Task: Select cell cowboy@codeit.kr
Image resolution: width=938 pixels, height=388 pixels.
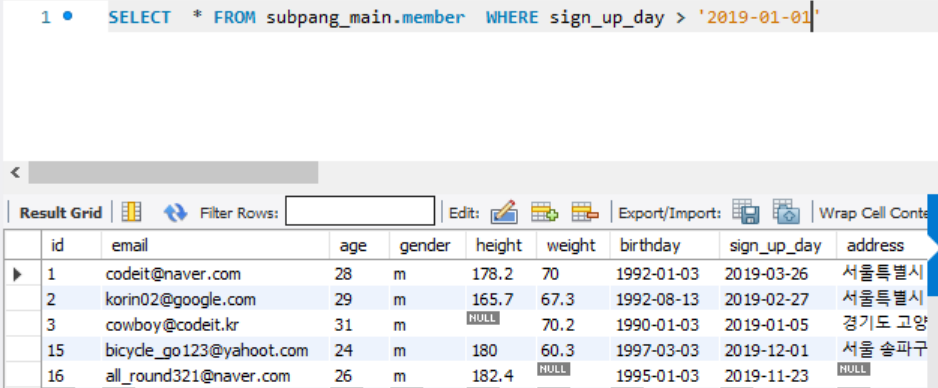Action: pyautogui.click(x=173, y=325)
